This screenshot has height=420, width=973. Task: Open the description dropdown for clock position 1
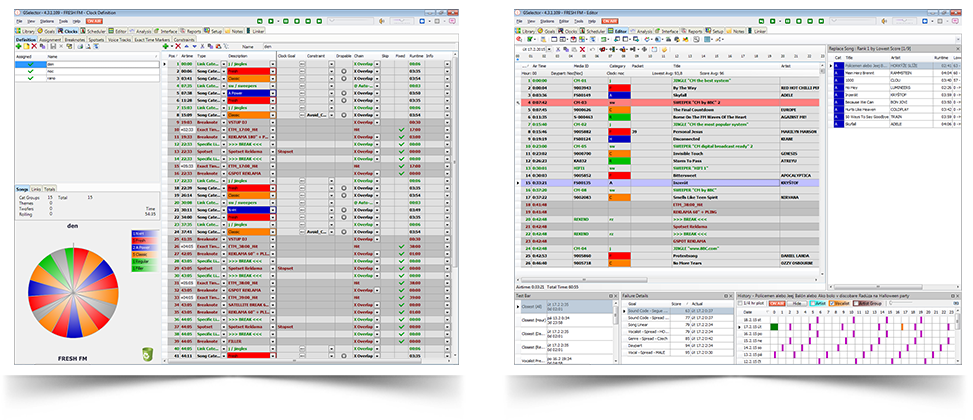click(x=273, y=64)
